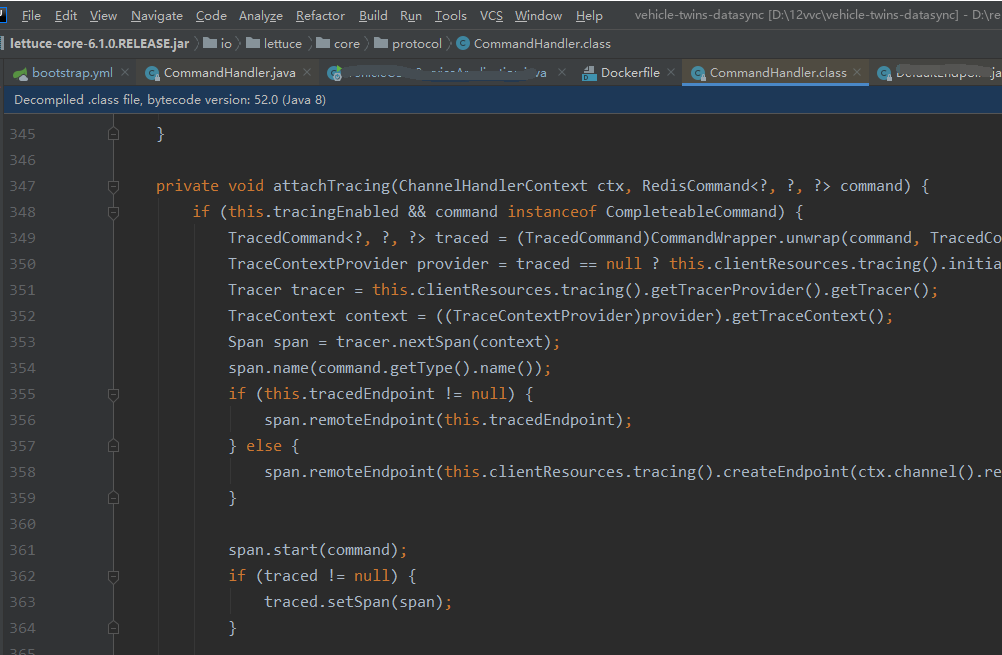Screen dimensions: 1002x655
Task: Click line number 353 in the gutter
Action: [22, 342]
